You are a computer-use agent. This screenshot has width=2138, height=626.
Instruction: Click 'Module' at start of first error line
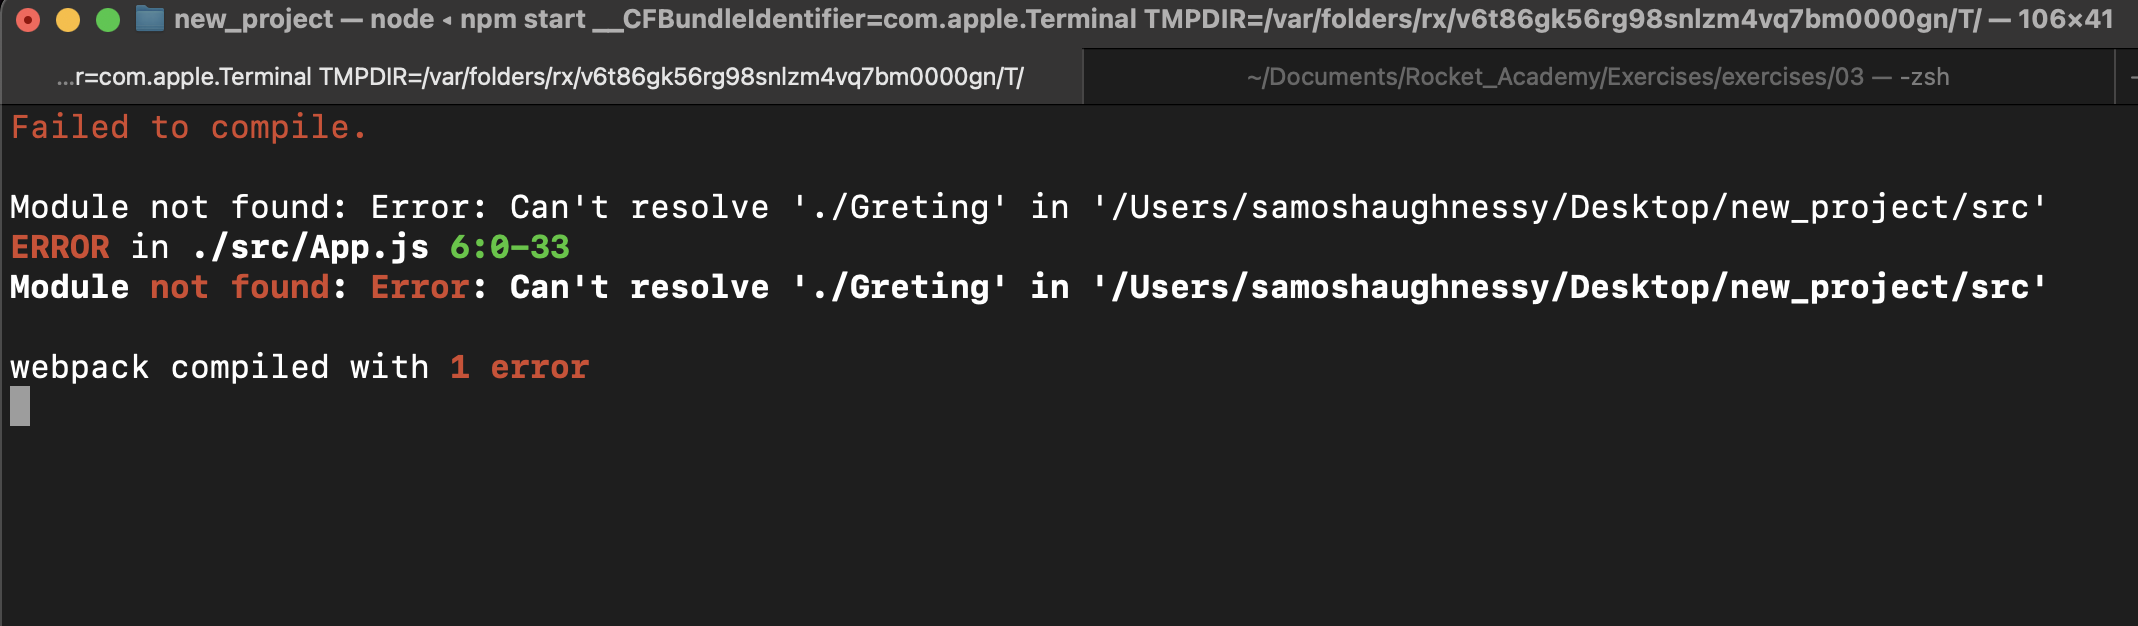pyautogui.click(x=69, y=208)
